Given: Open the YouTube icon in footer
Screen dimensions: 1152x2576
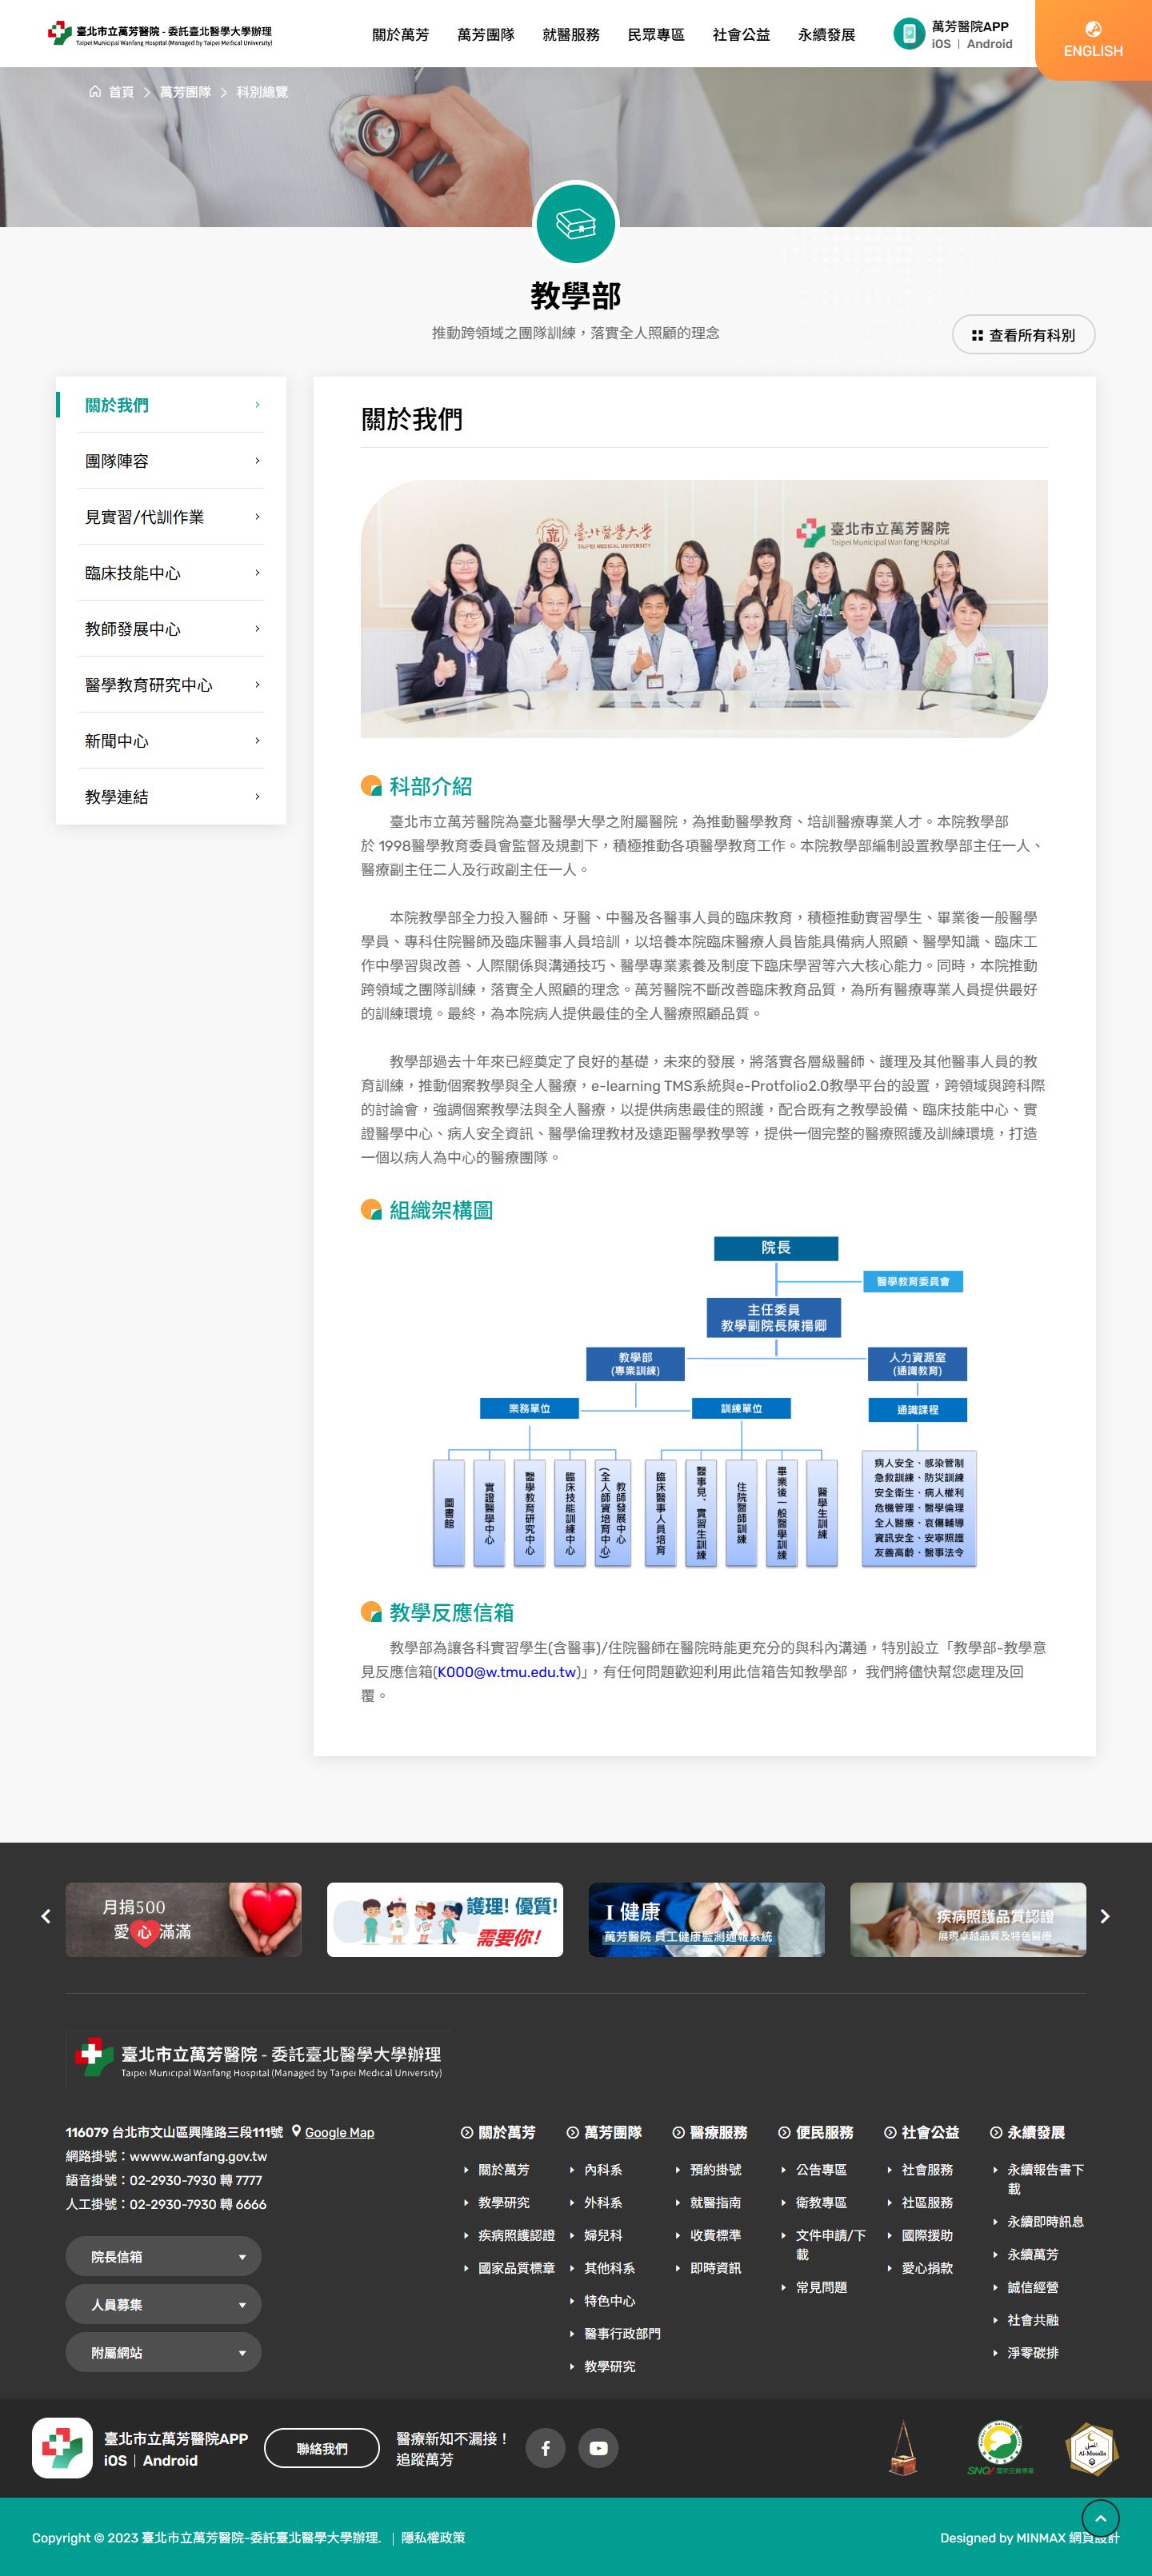Looking at the screenshot, I should pyautogui.click(x=598, y=2448).
